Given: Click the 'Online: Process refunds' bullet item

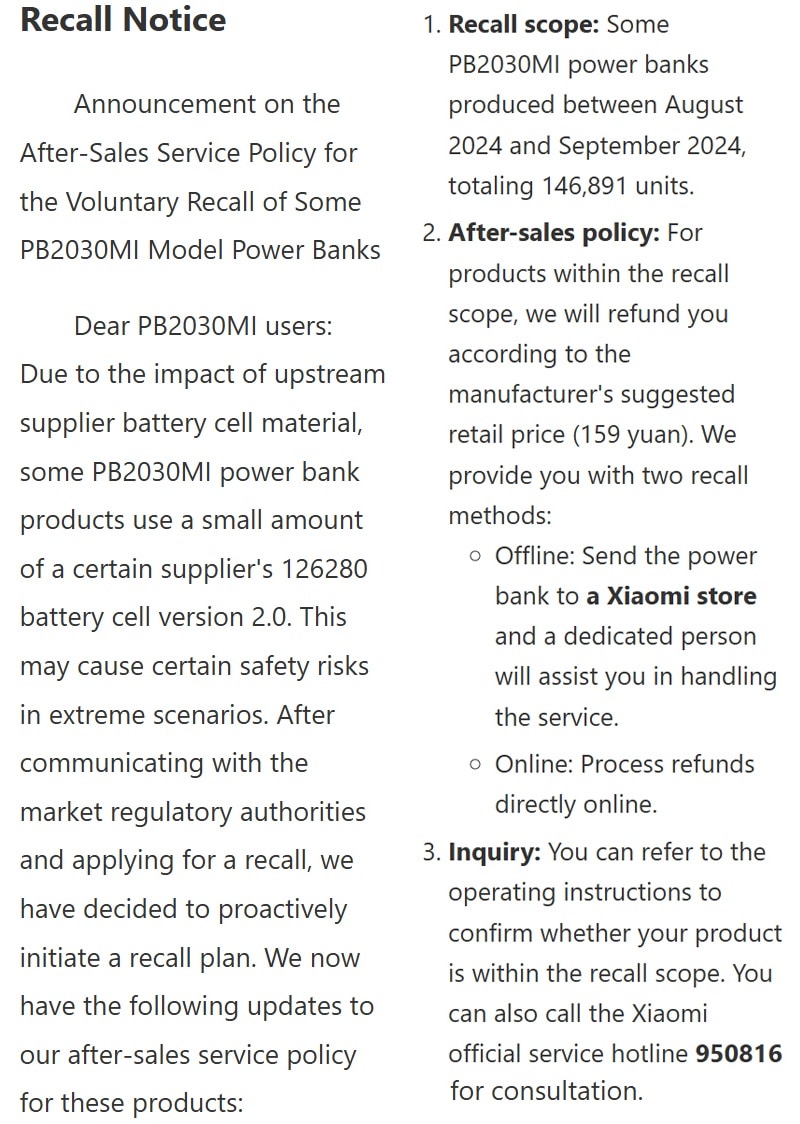Looking at the screenshot, I should coord(624,764).
